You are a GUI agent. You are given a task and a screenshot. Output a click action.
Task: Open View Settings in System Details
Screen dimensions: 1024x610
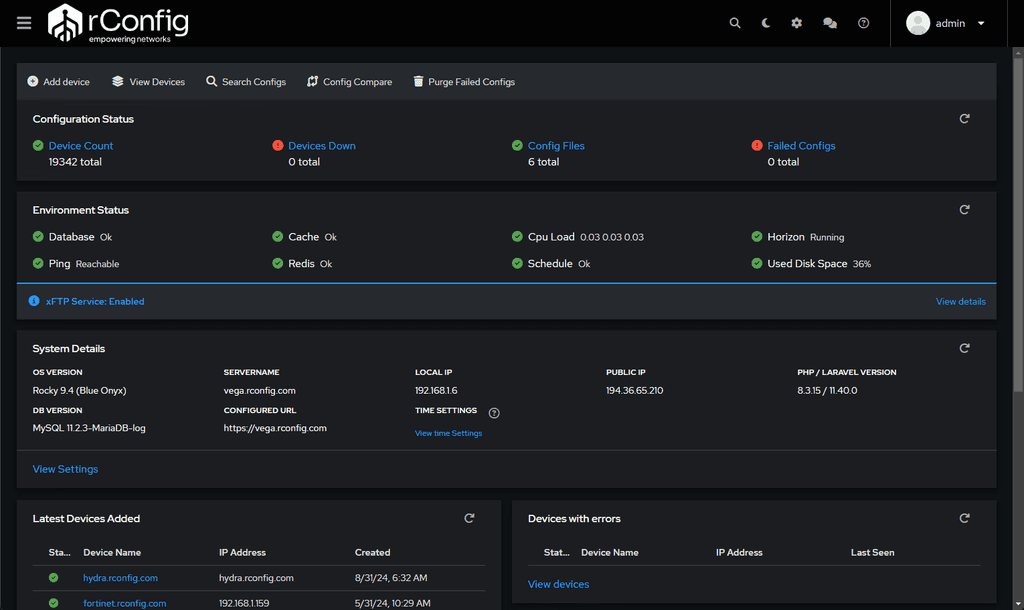point(64,468)
